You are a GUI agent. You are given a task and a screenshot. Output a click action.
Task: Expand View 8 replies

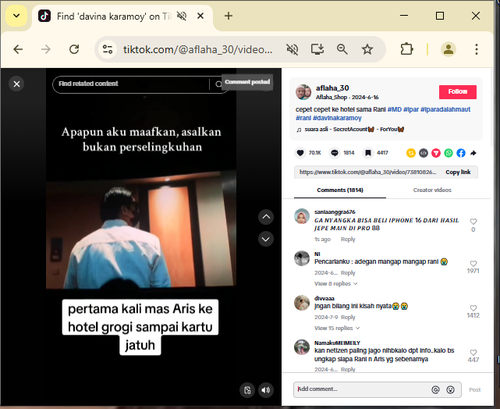(336, 284)
